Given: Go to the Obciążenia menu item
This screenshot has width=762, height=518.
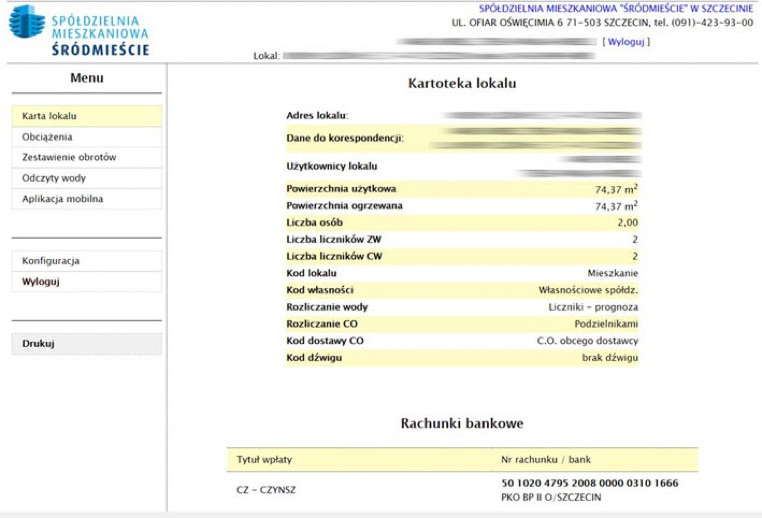Looking at the screenshot, I should (47, 137).
